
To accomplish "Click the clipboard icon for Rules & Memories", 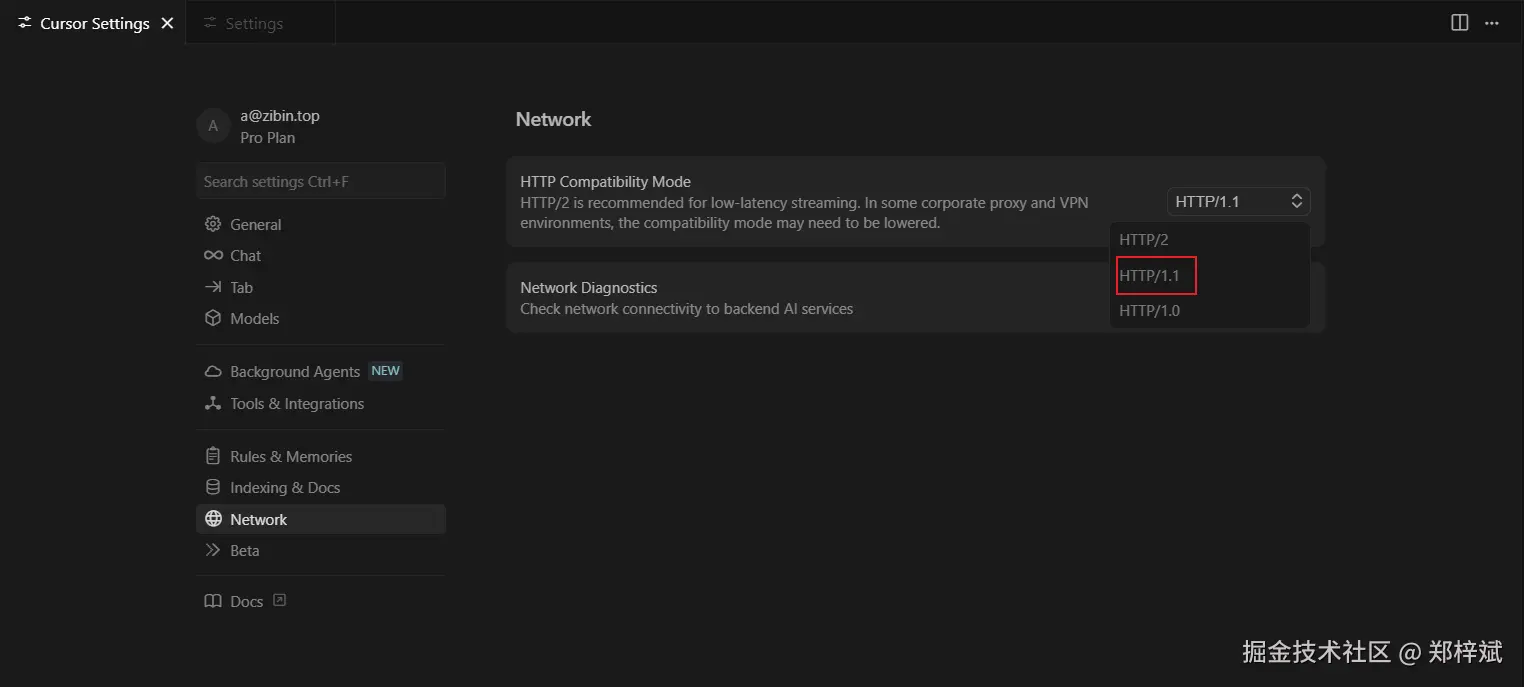I will click(212, 456).
